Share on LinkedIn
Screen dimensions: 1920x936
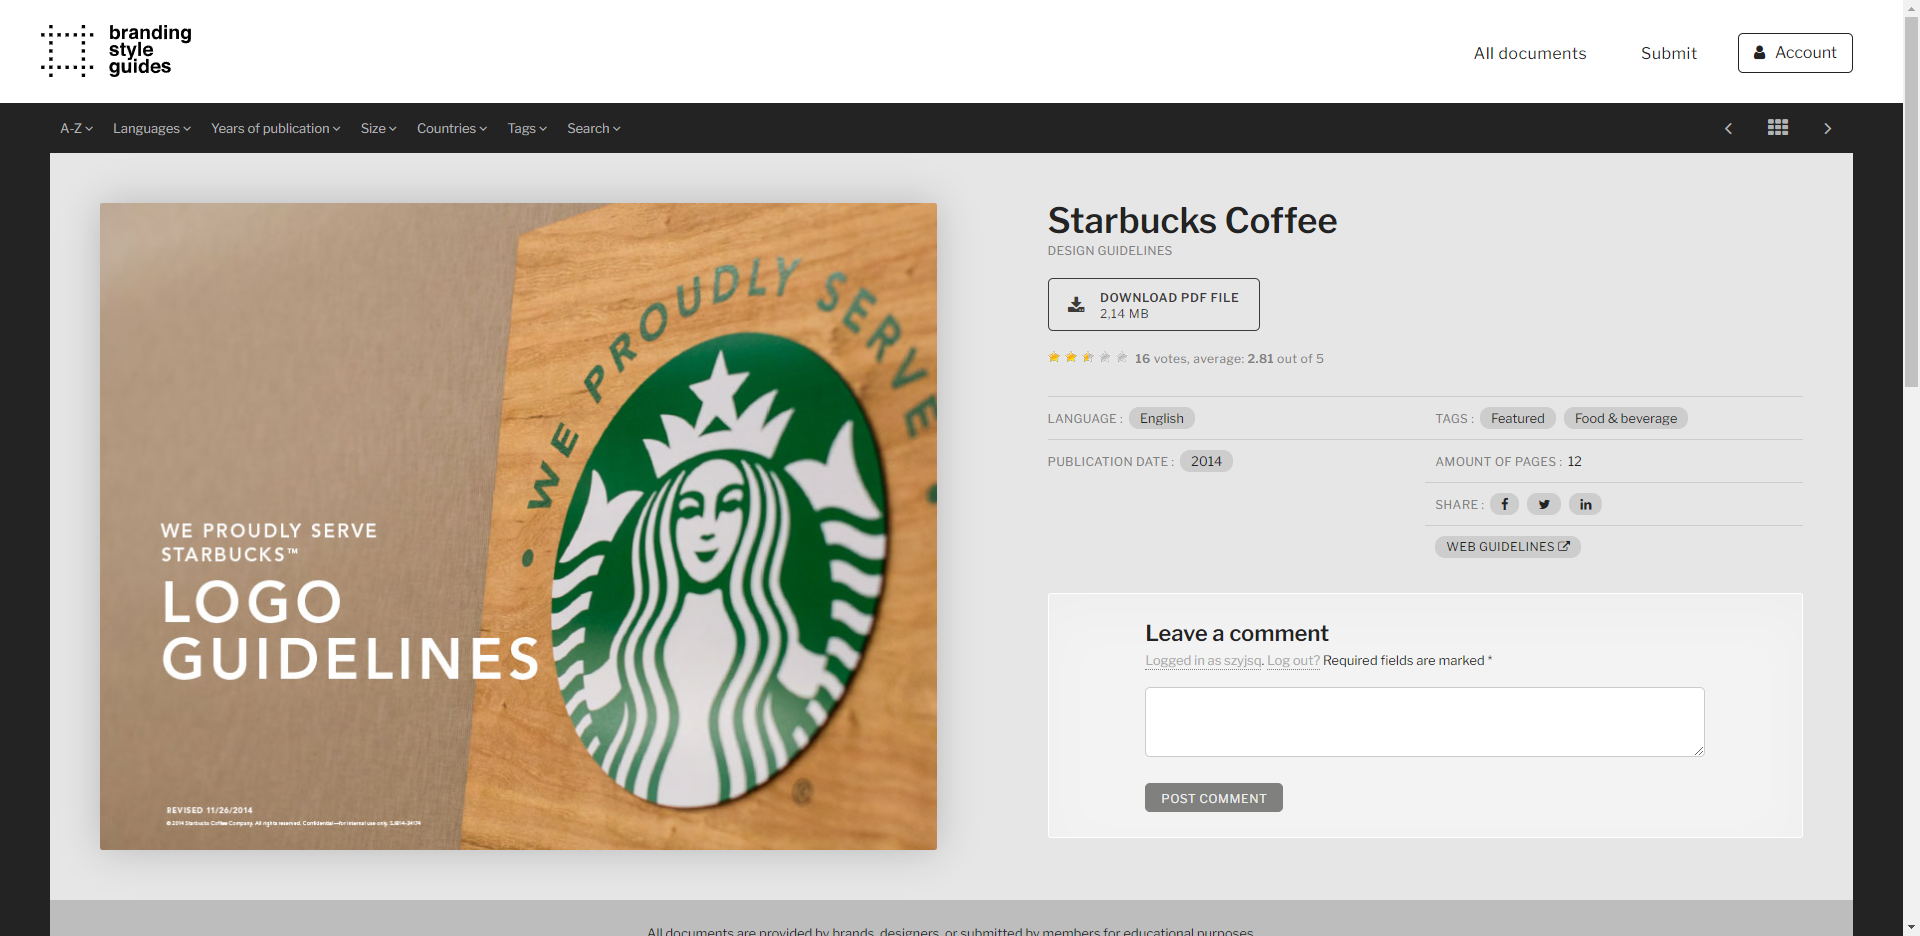(1585, 504)
